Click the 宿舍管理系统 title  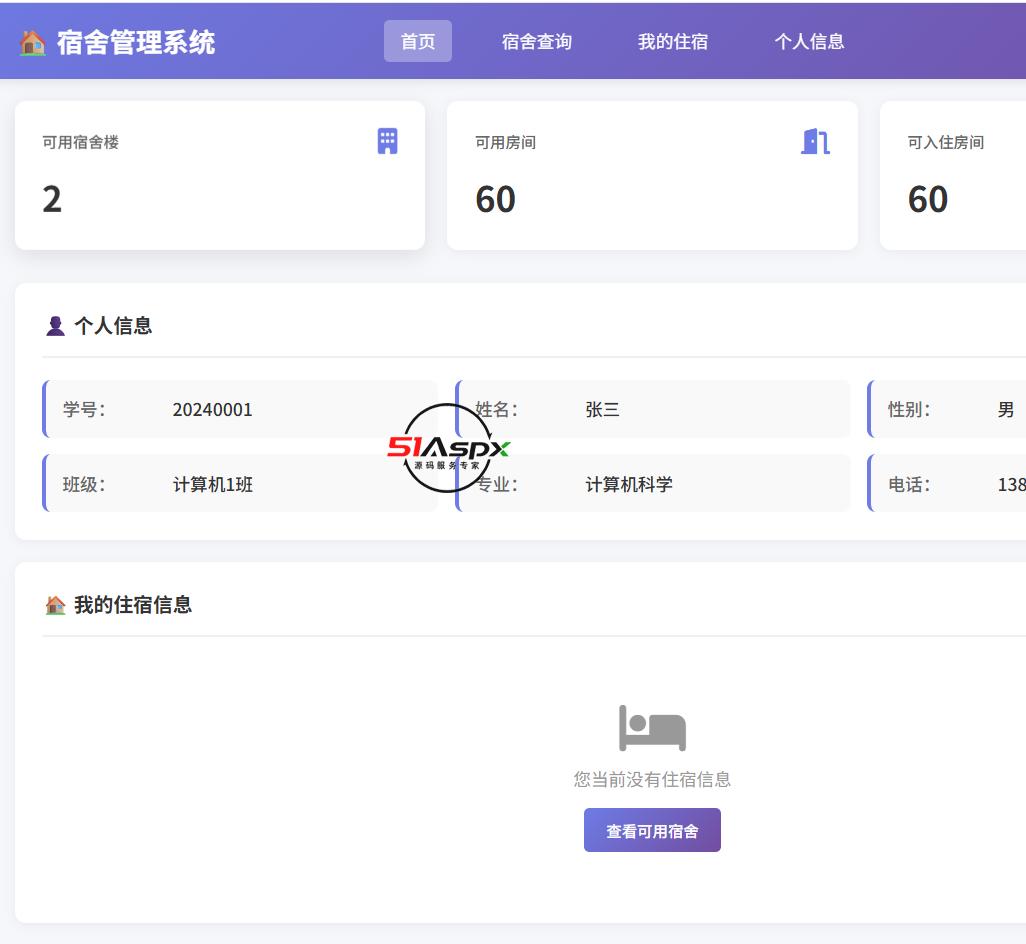136,43
